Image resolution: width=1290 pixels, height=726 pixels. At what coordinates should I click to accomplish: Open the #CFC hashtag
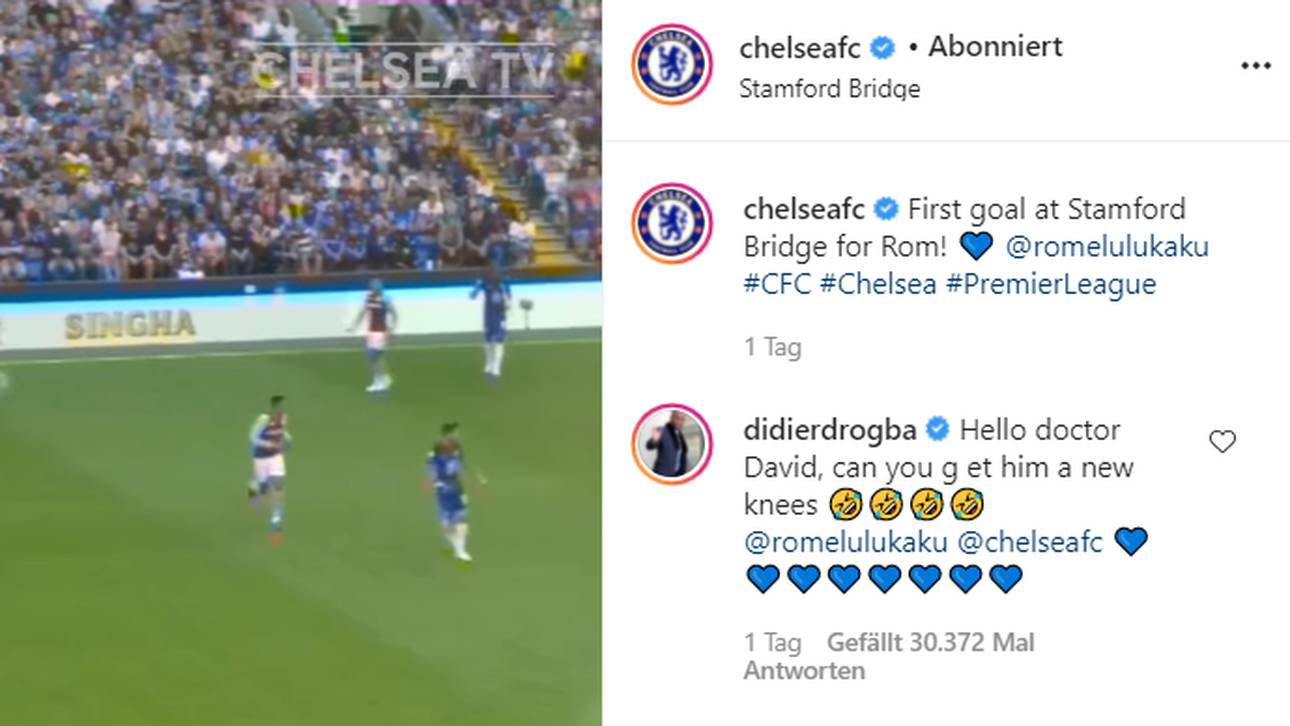[776, 284]
